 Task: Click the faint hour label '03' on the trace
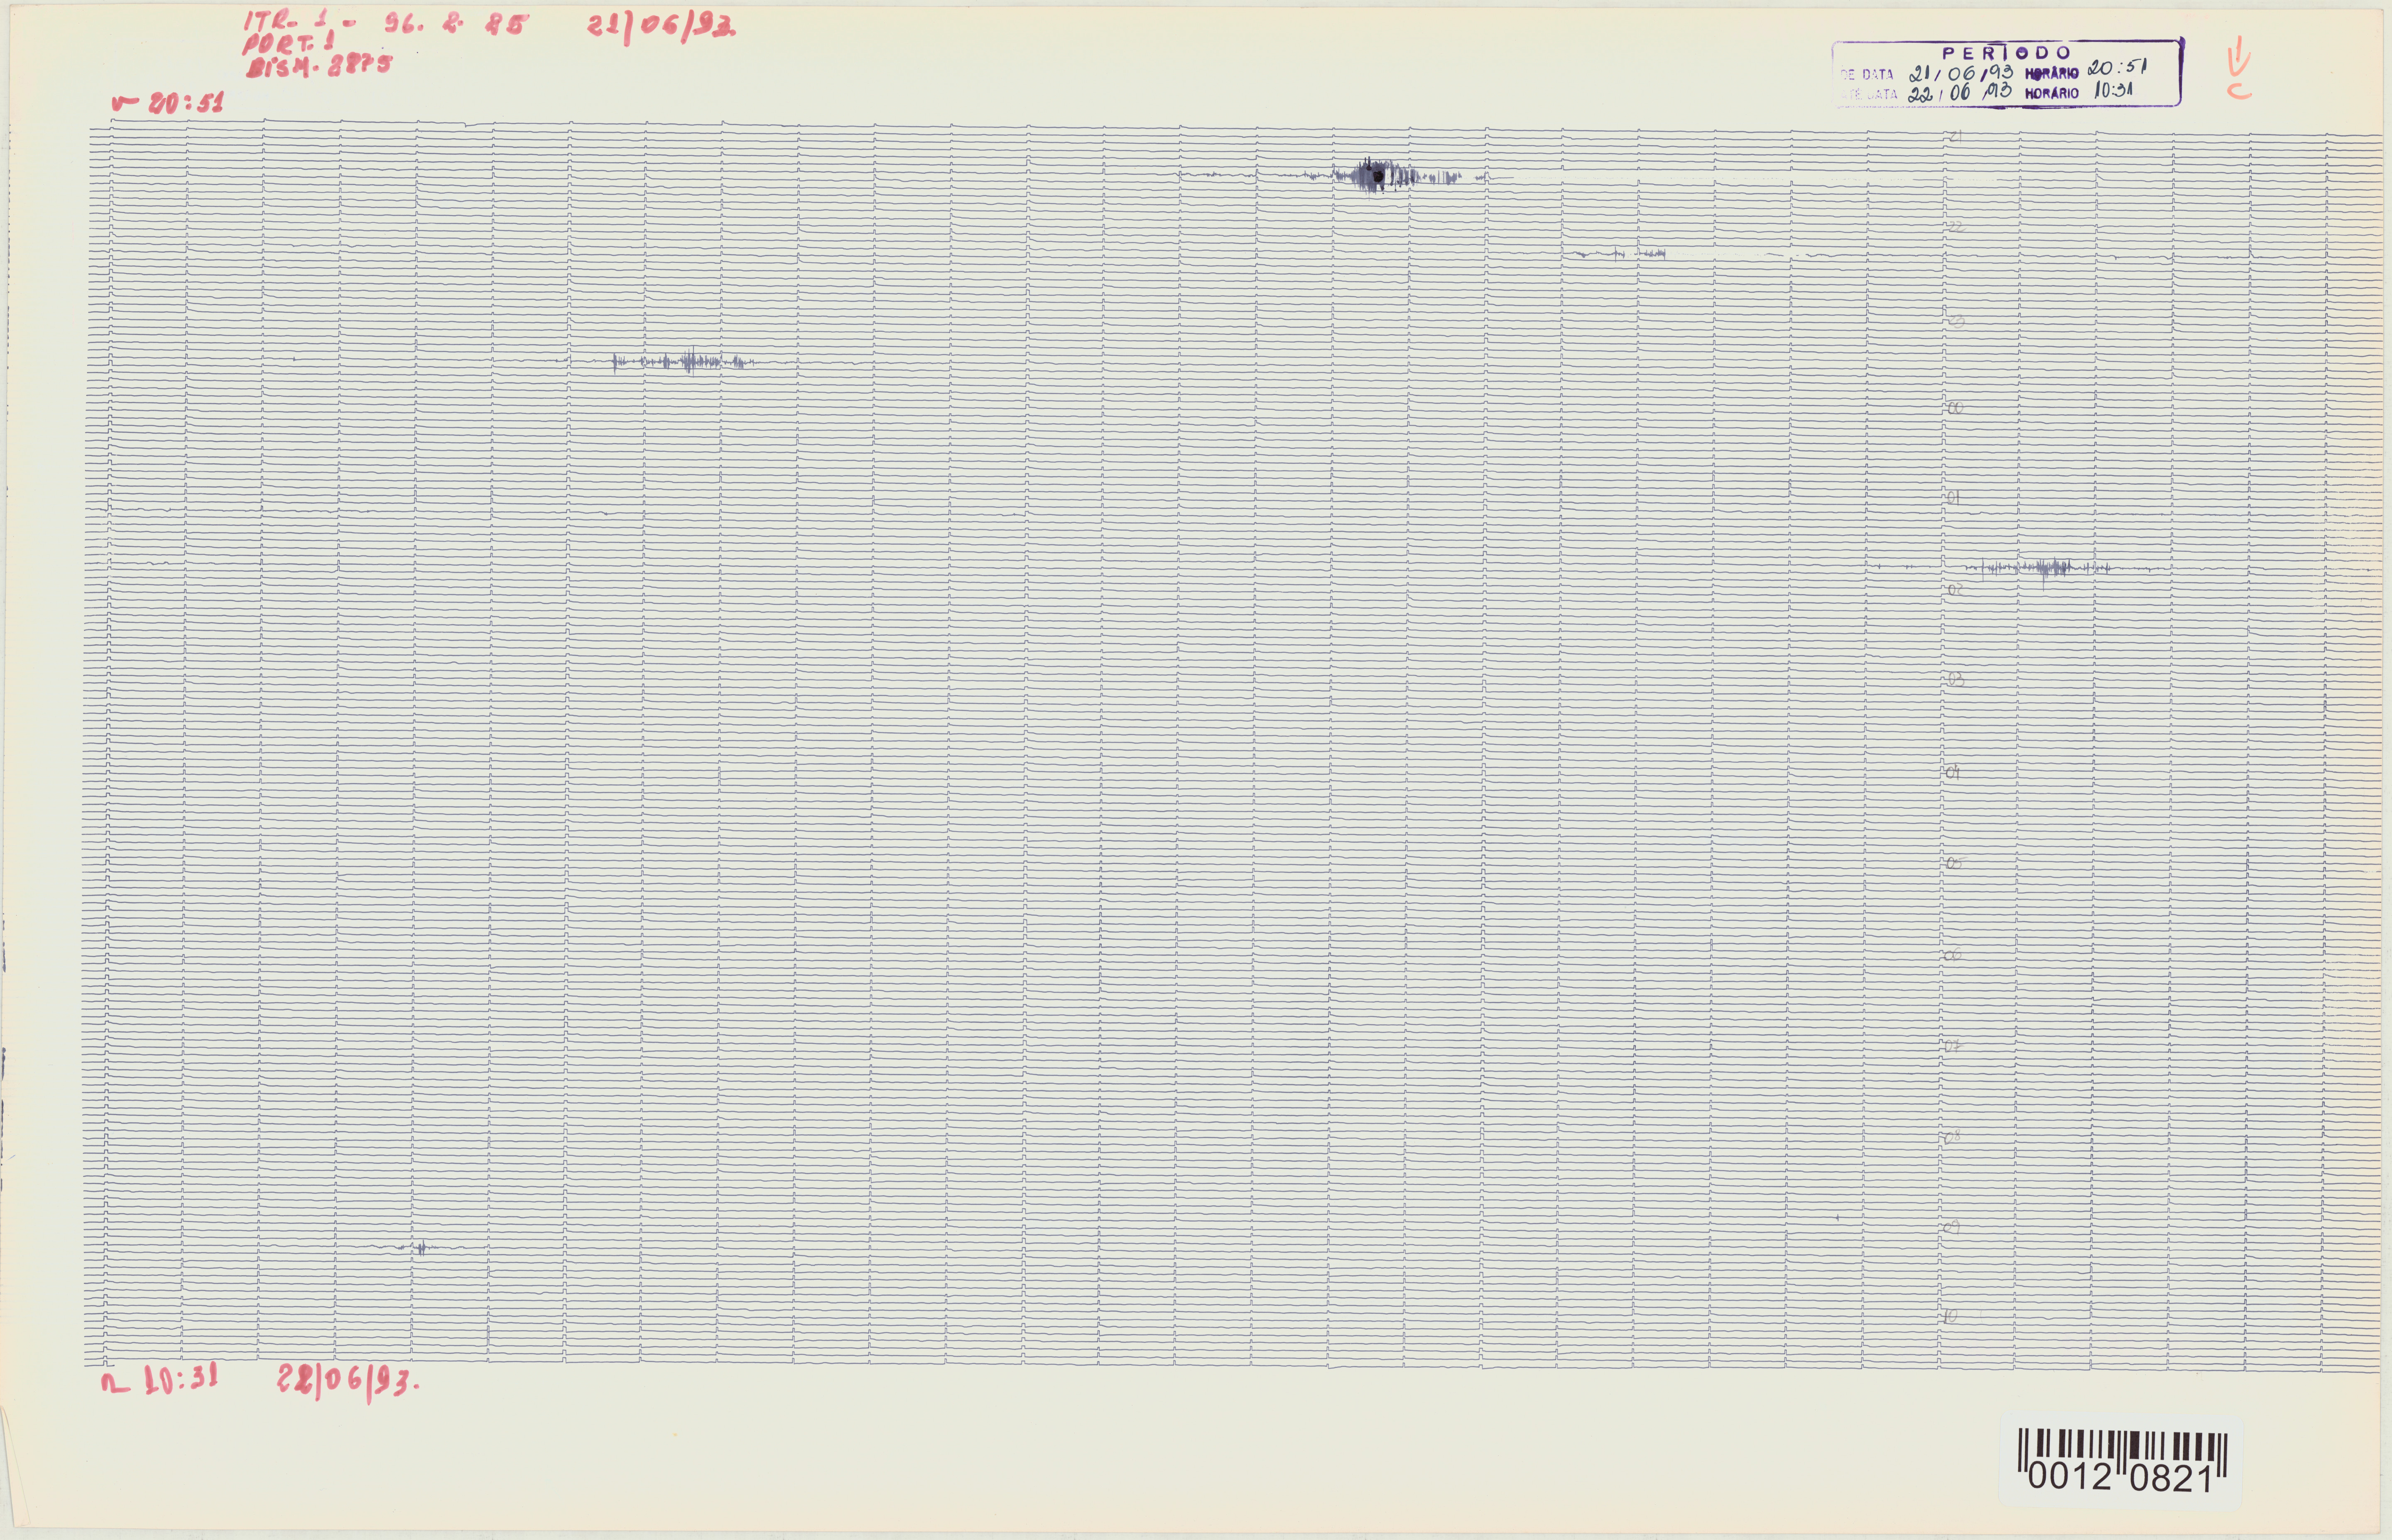tap(1955, 680)
